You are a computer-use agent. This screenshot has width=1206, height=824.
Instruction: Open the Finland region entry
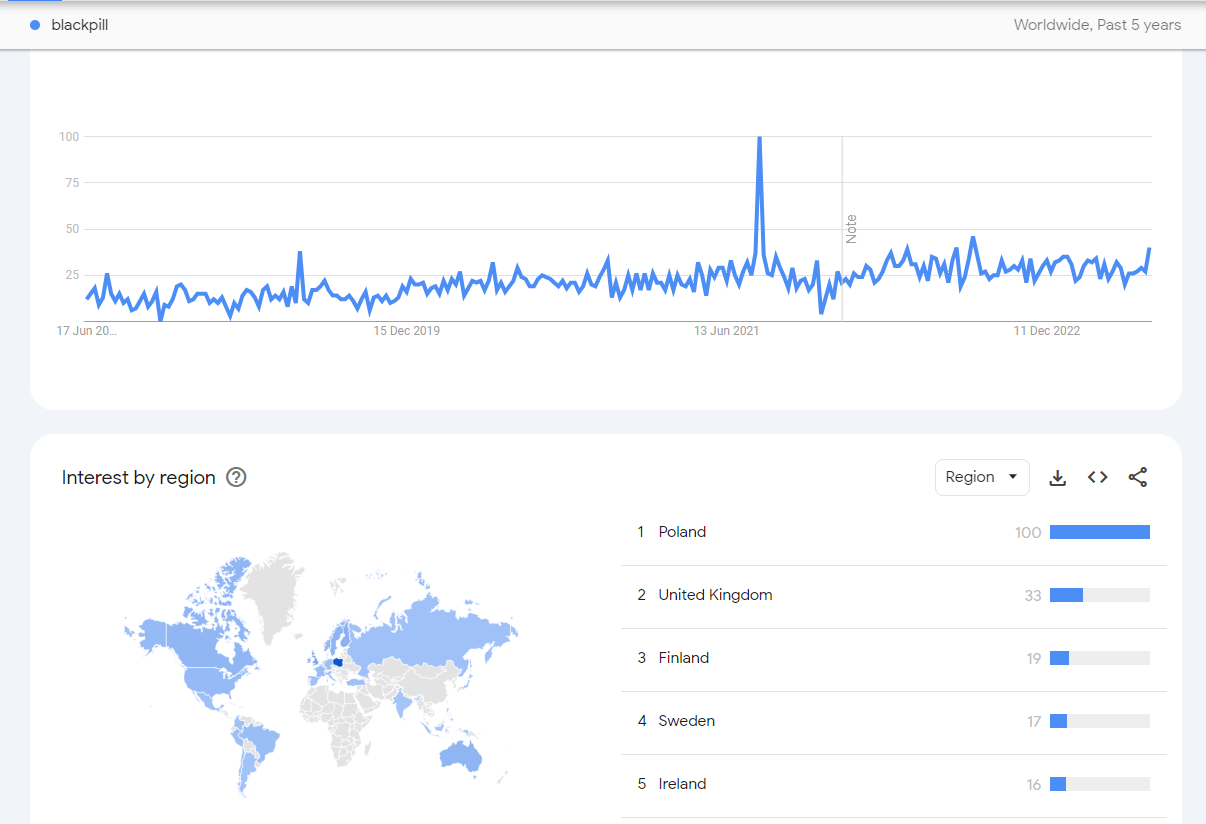pyautogui.click(x=683, y=658)
